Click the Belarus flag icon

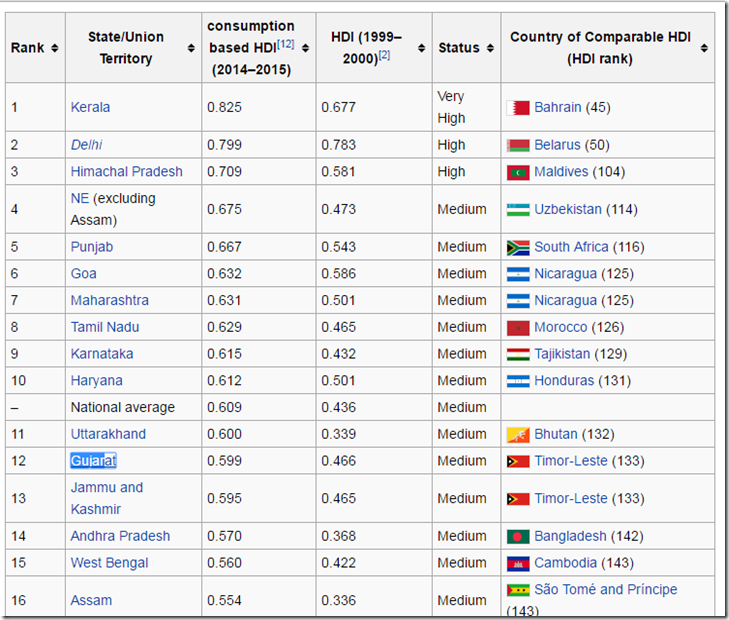[x=518, y=145]
